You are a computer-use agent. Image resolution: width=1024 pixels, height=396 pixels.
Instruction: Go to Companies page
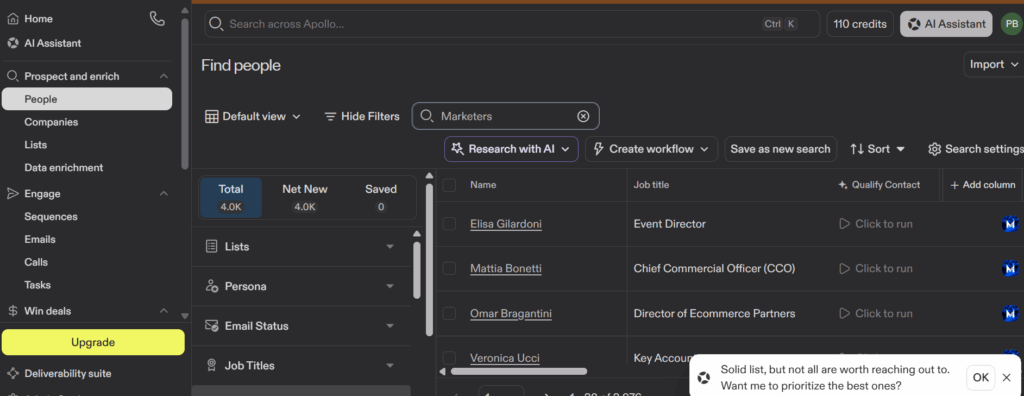tap(51, 122)
